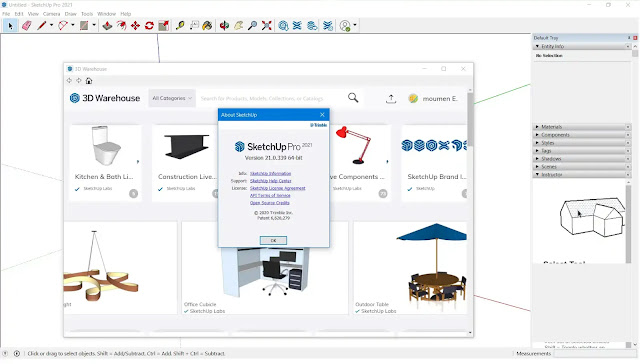Select the Offset tool

(x=121, y=26)
